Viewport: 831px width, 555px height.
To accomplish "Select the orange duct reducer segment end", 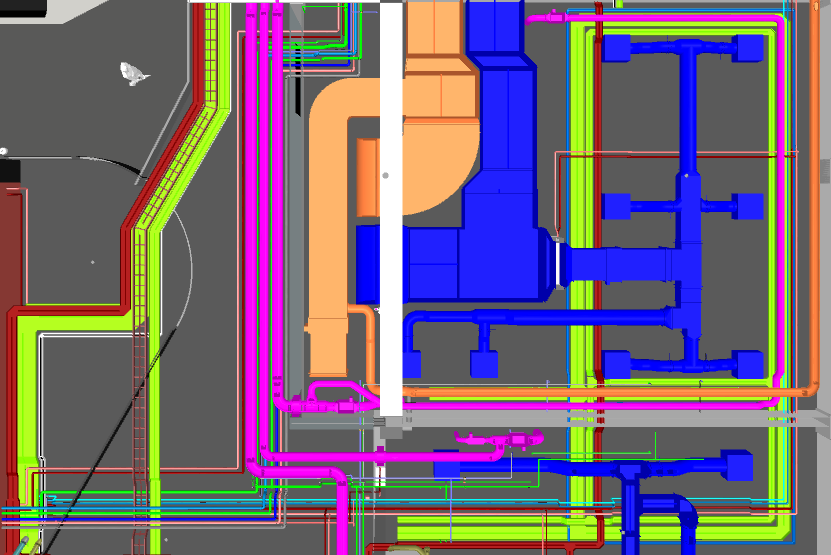I will 327,347.
